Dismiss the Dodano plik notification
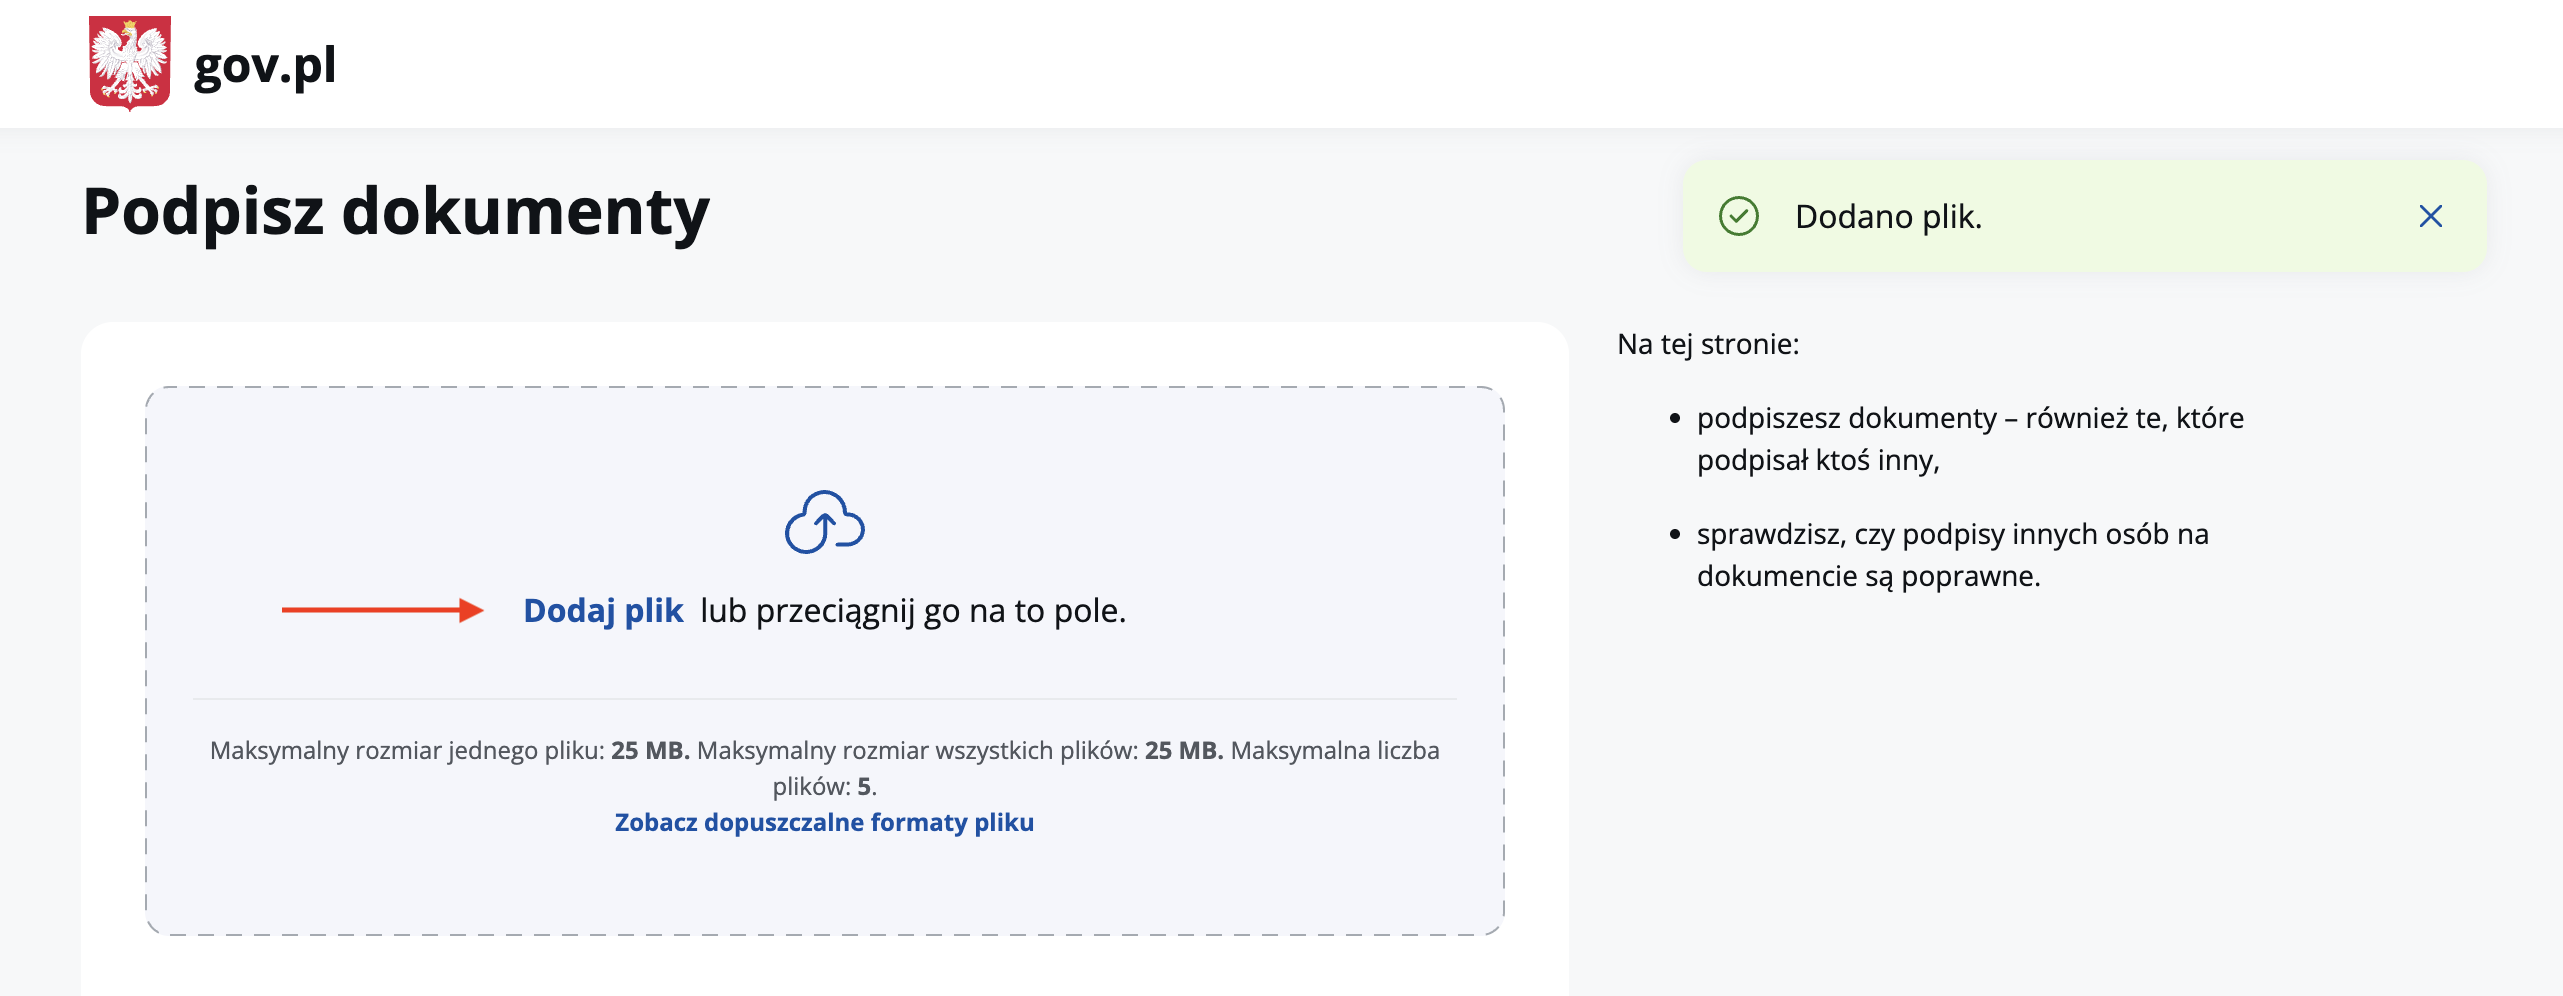This screenshot has height=996, width=2563. 2431,216
